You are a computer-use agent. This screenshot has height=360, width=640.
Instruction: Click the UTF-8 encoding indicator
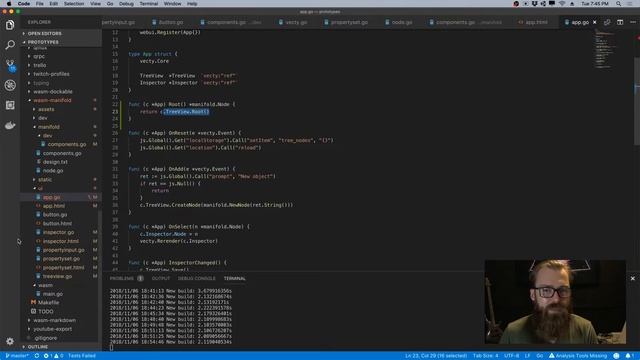(x=511, y=356)
